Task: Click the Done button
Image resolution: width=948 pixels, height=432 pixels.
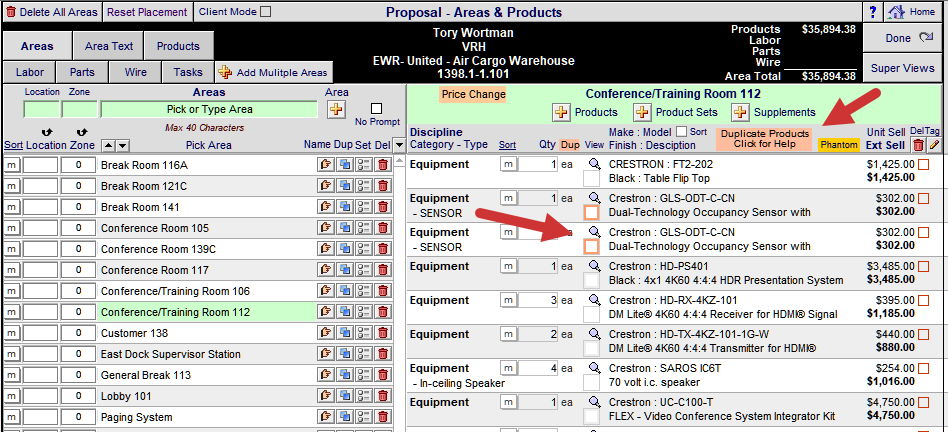Action: pyautogui.click(x=905, y=38)
